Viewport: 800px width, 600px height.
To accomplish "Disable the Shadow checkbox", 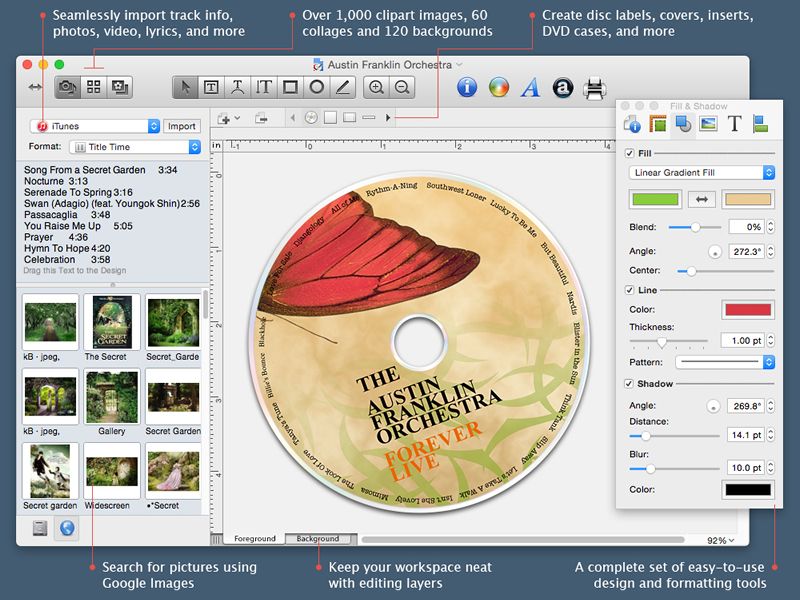I will (x=630, y=382).
